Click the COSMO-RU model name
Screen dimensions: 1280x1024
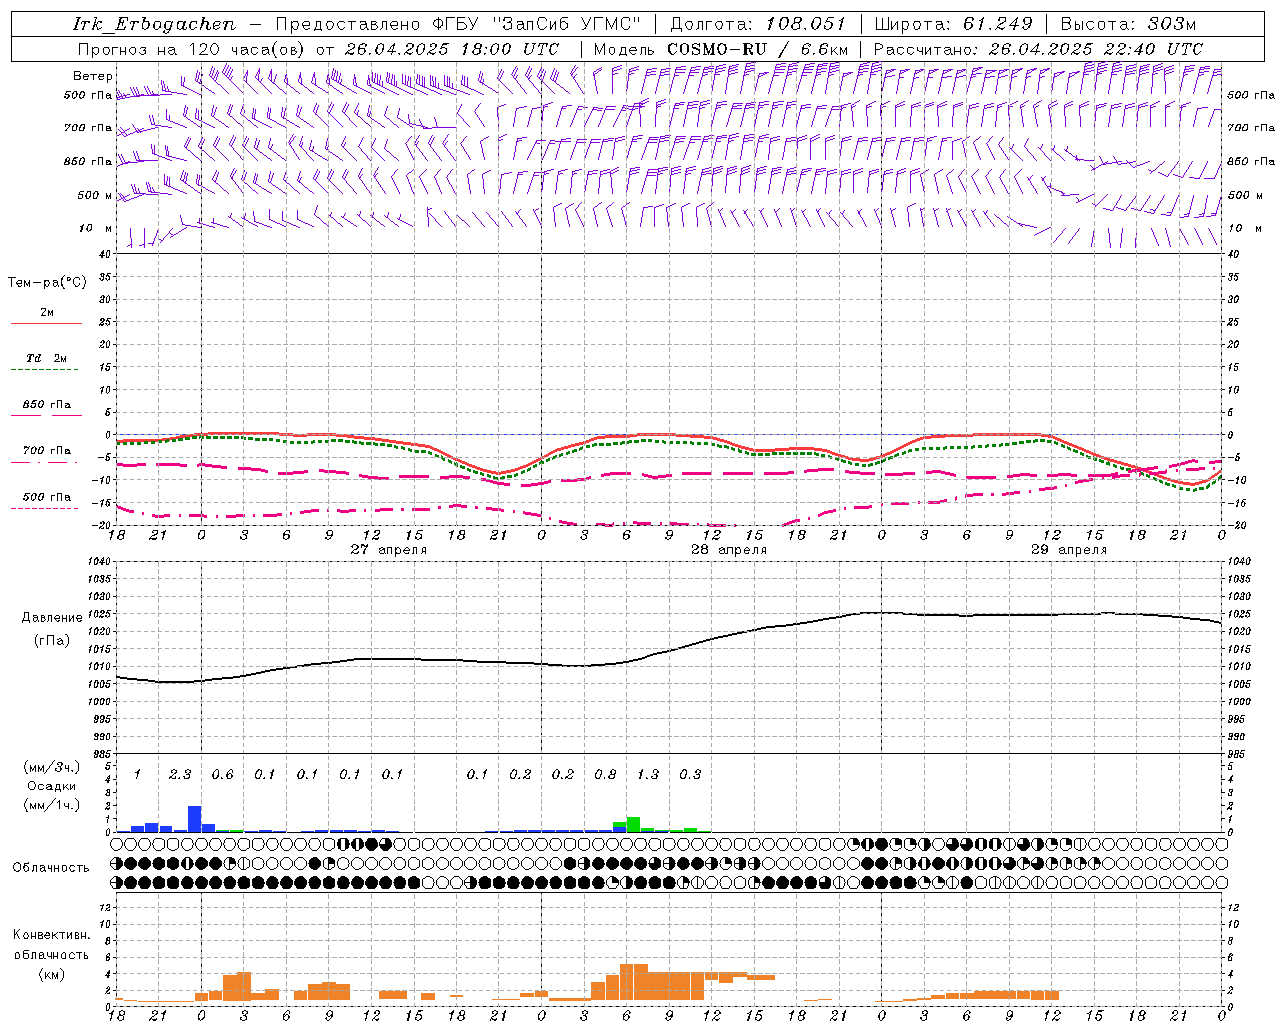coord(717,49)
